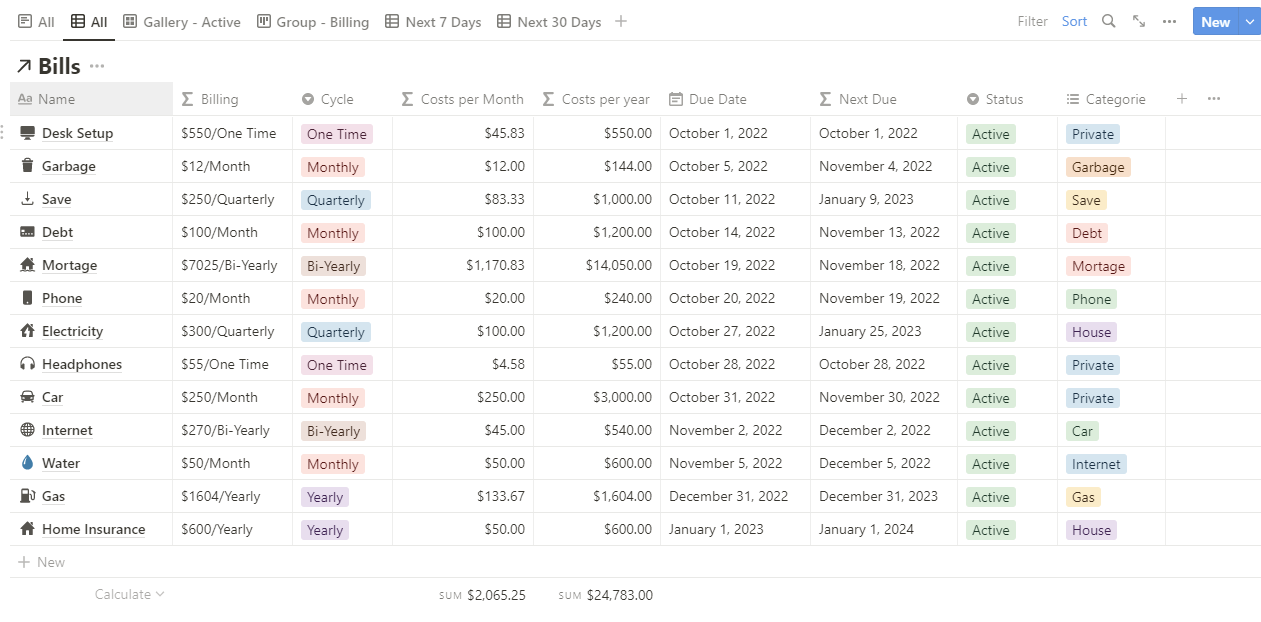Open the view options ellipsis menu
This screenshot has width=1261, height=622.
(x=1169, y=21)
